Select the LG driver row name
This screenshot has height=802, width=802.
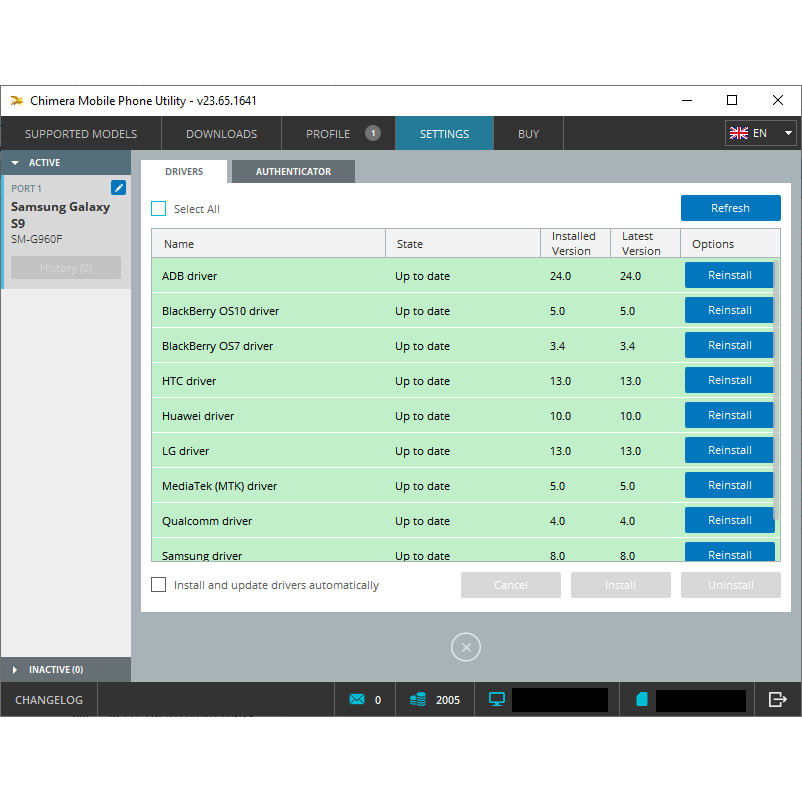point(185,451)
